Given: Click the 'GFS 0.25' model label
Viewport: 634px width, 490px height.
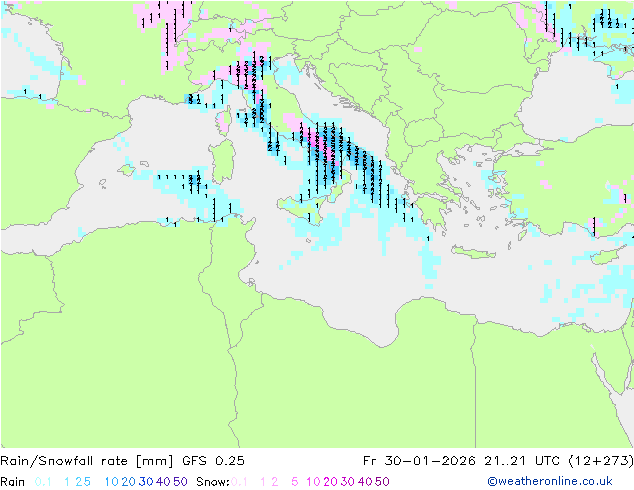Looking at the screenshot, I should click(213, 461).
